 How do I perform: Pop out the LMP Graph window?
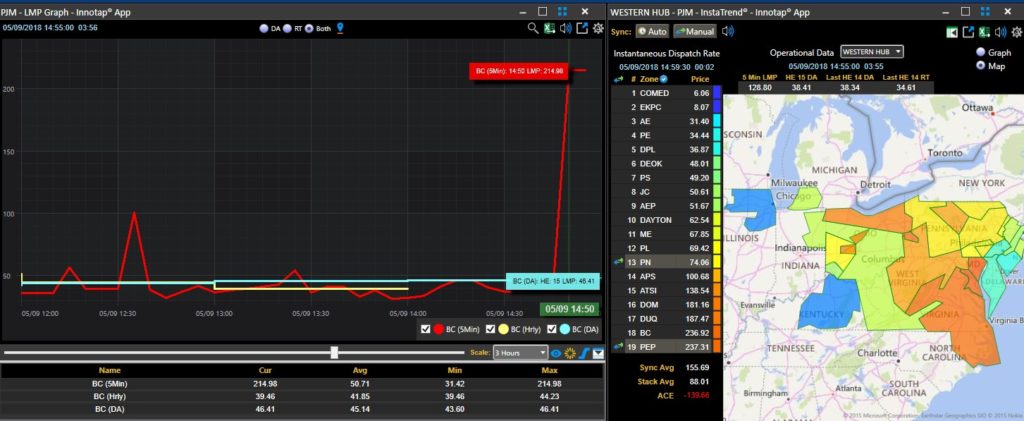point(581,28)
